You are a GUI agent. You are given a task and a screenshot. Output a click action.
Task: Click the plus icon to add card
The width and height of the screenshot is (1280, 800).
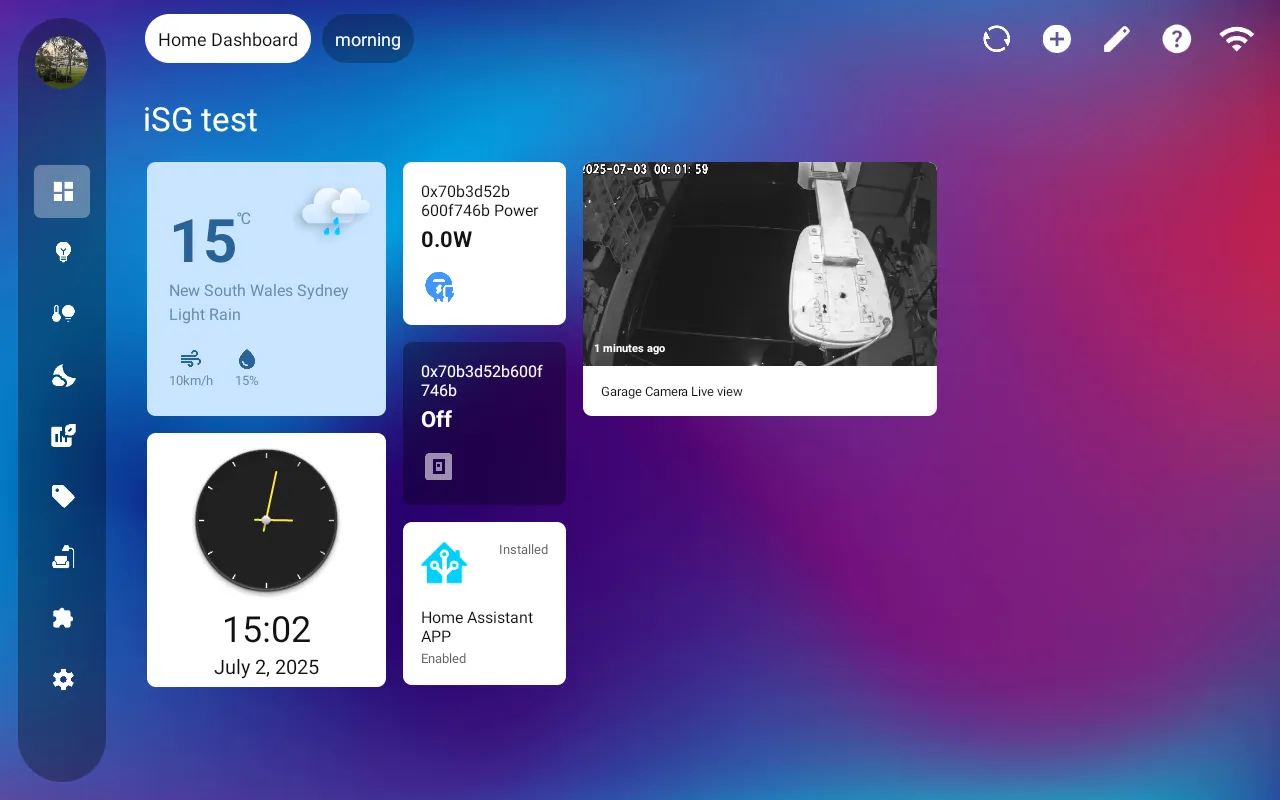tap(1056, 39)
